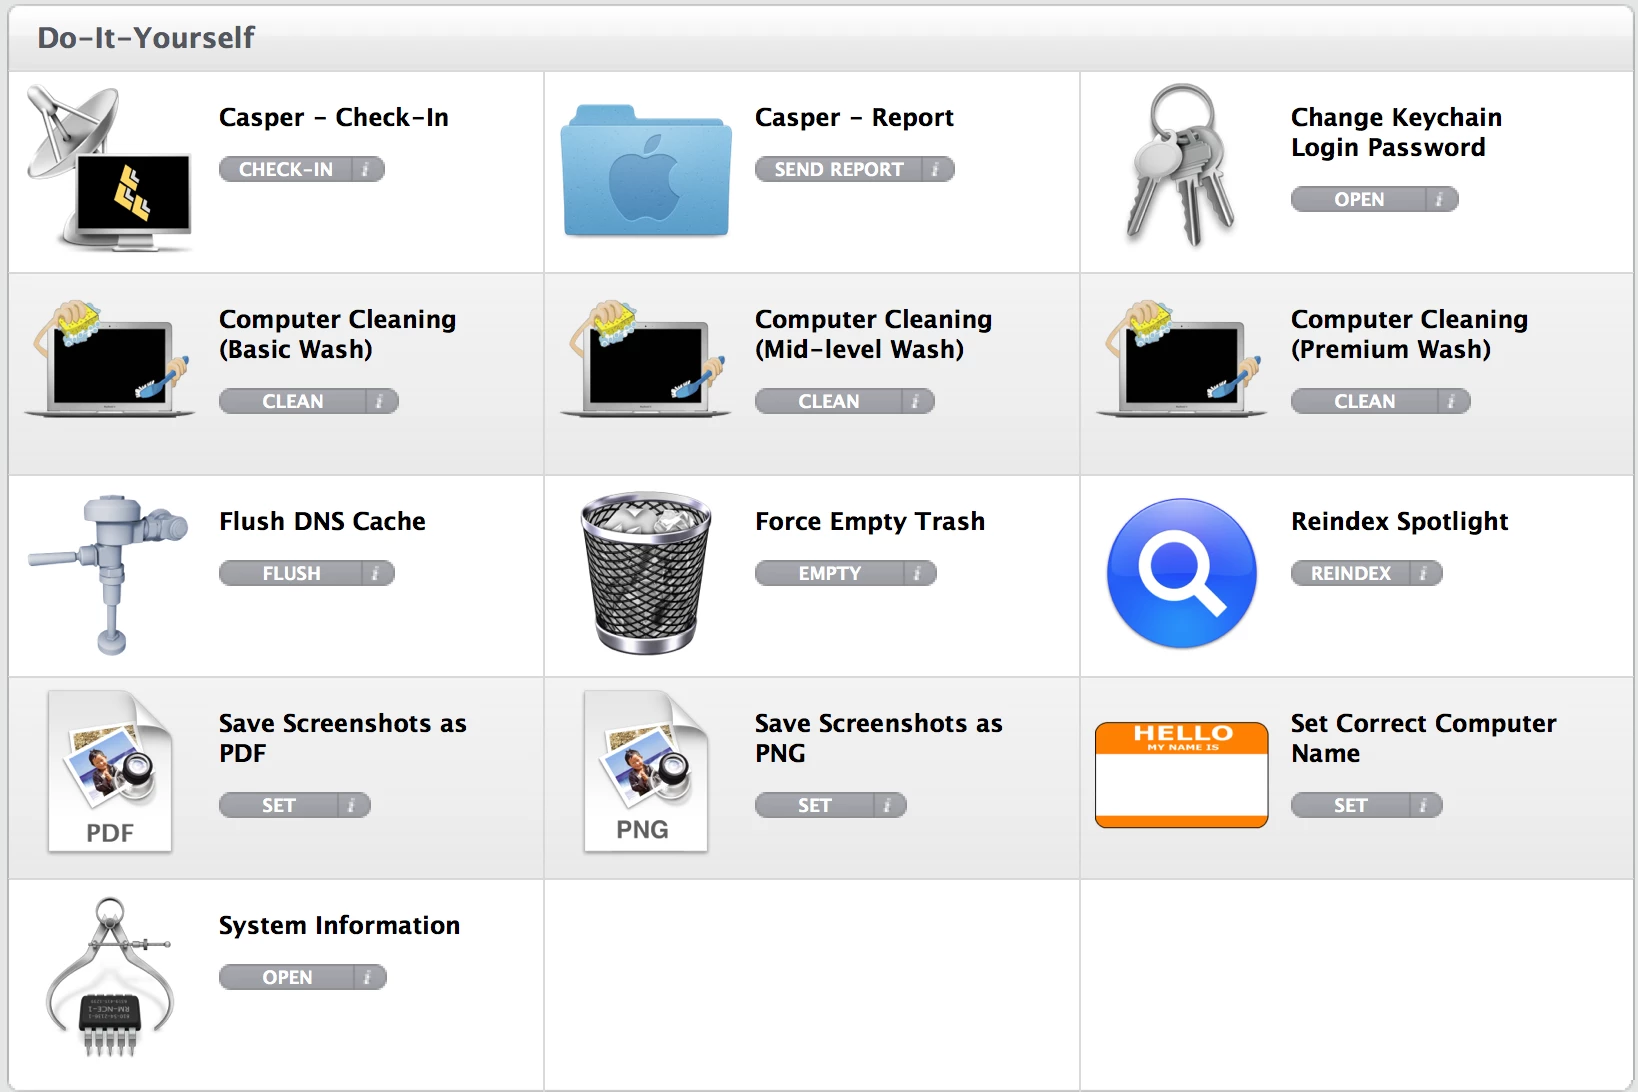
Task: Click the 'Set Correct Computer Name' title
Action: pyautogui.click(x=1424, y=738)
